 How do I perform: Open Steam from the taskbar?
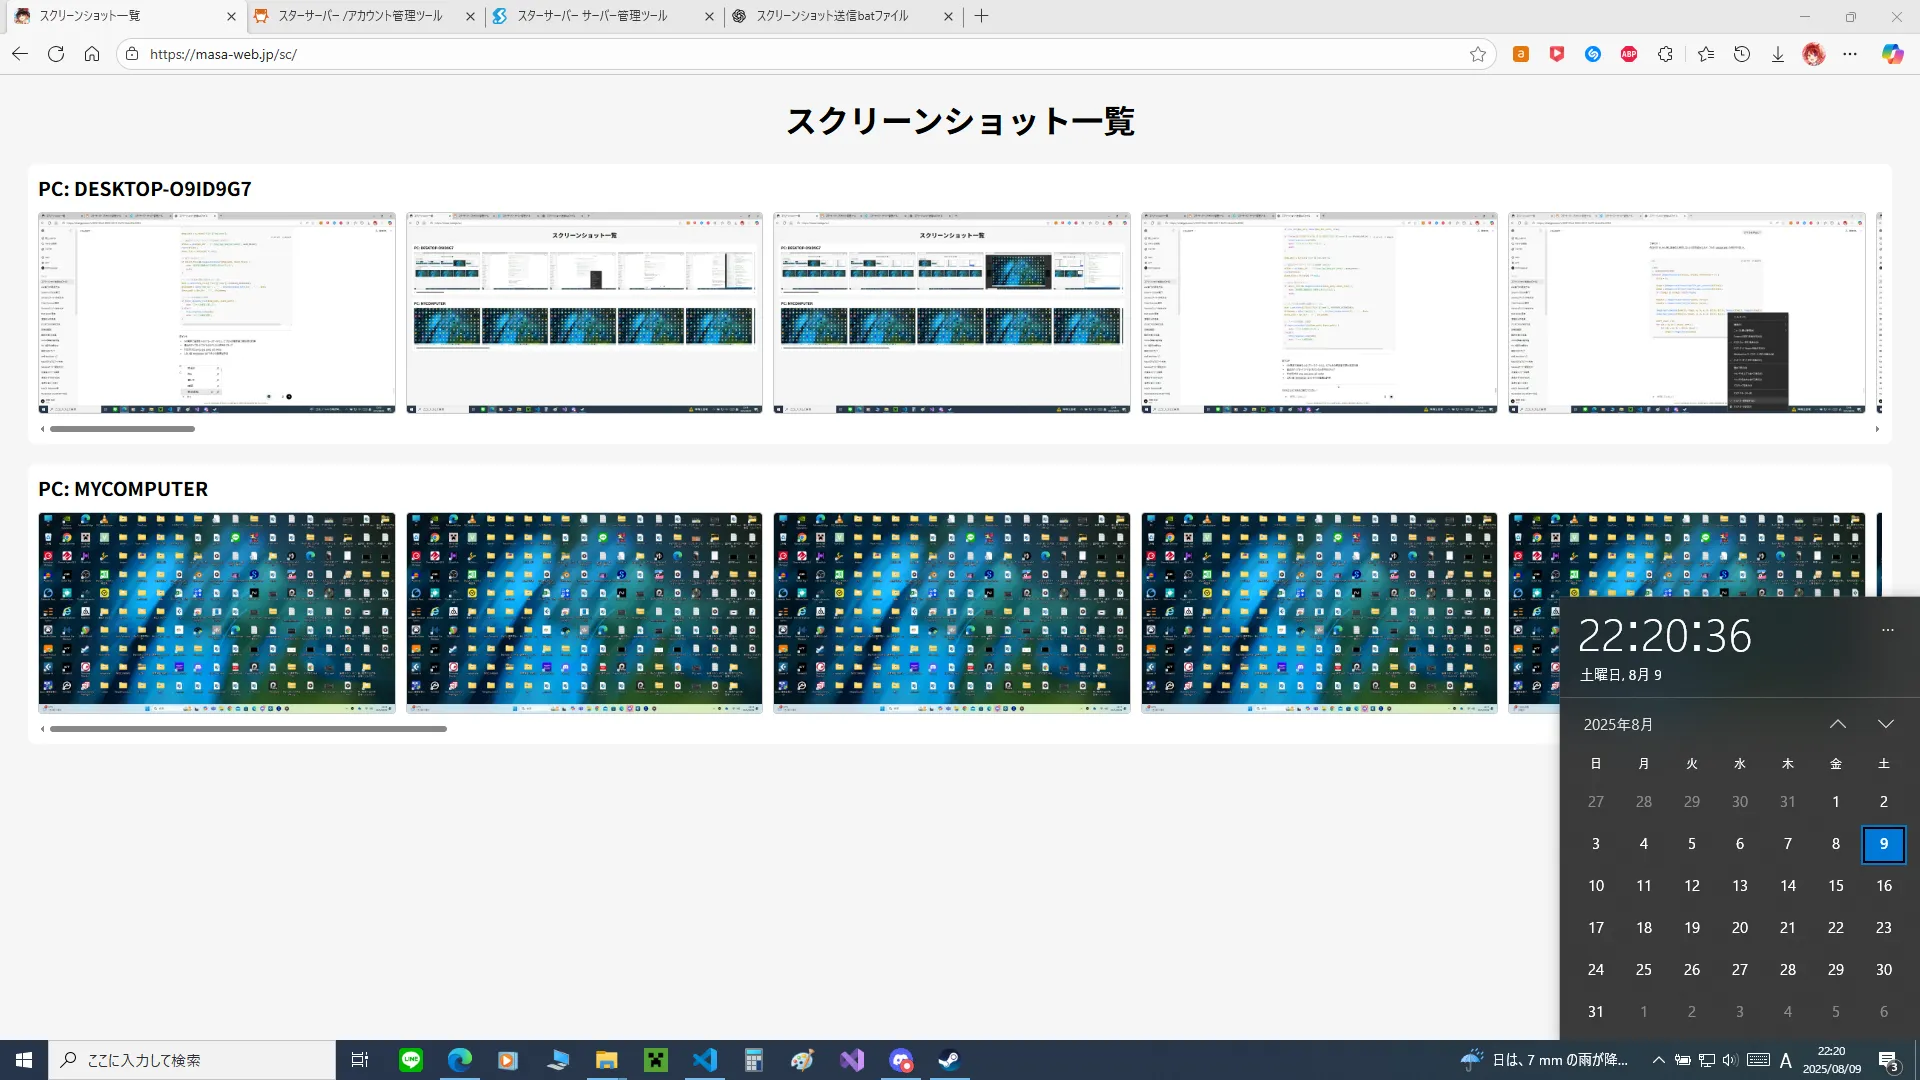(949, 1060)
